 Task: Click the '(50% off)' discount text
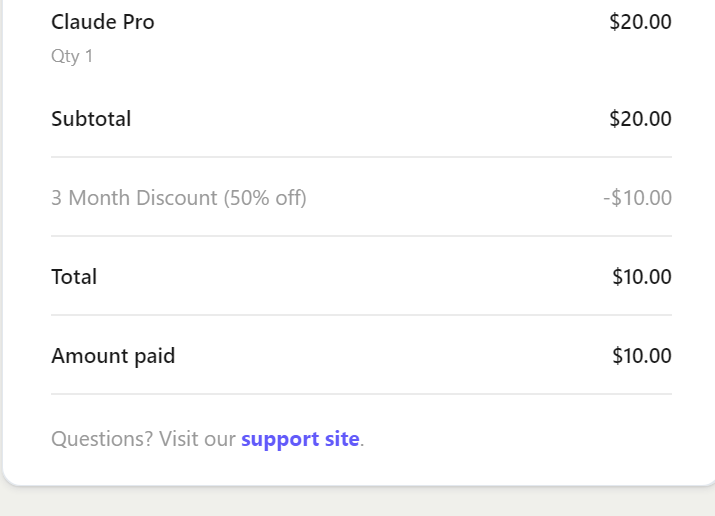[x=265, y=198]
